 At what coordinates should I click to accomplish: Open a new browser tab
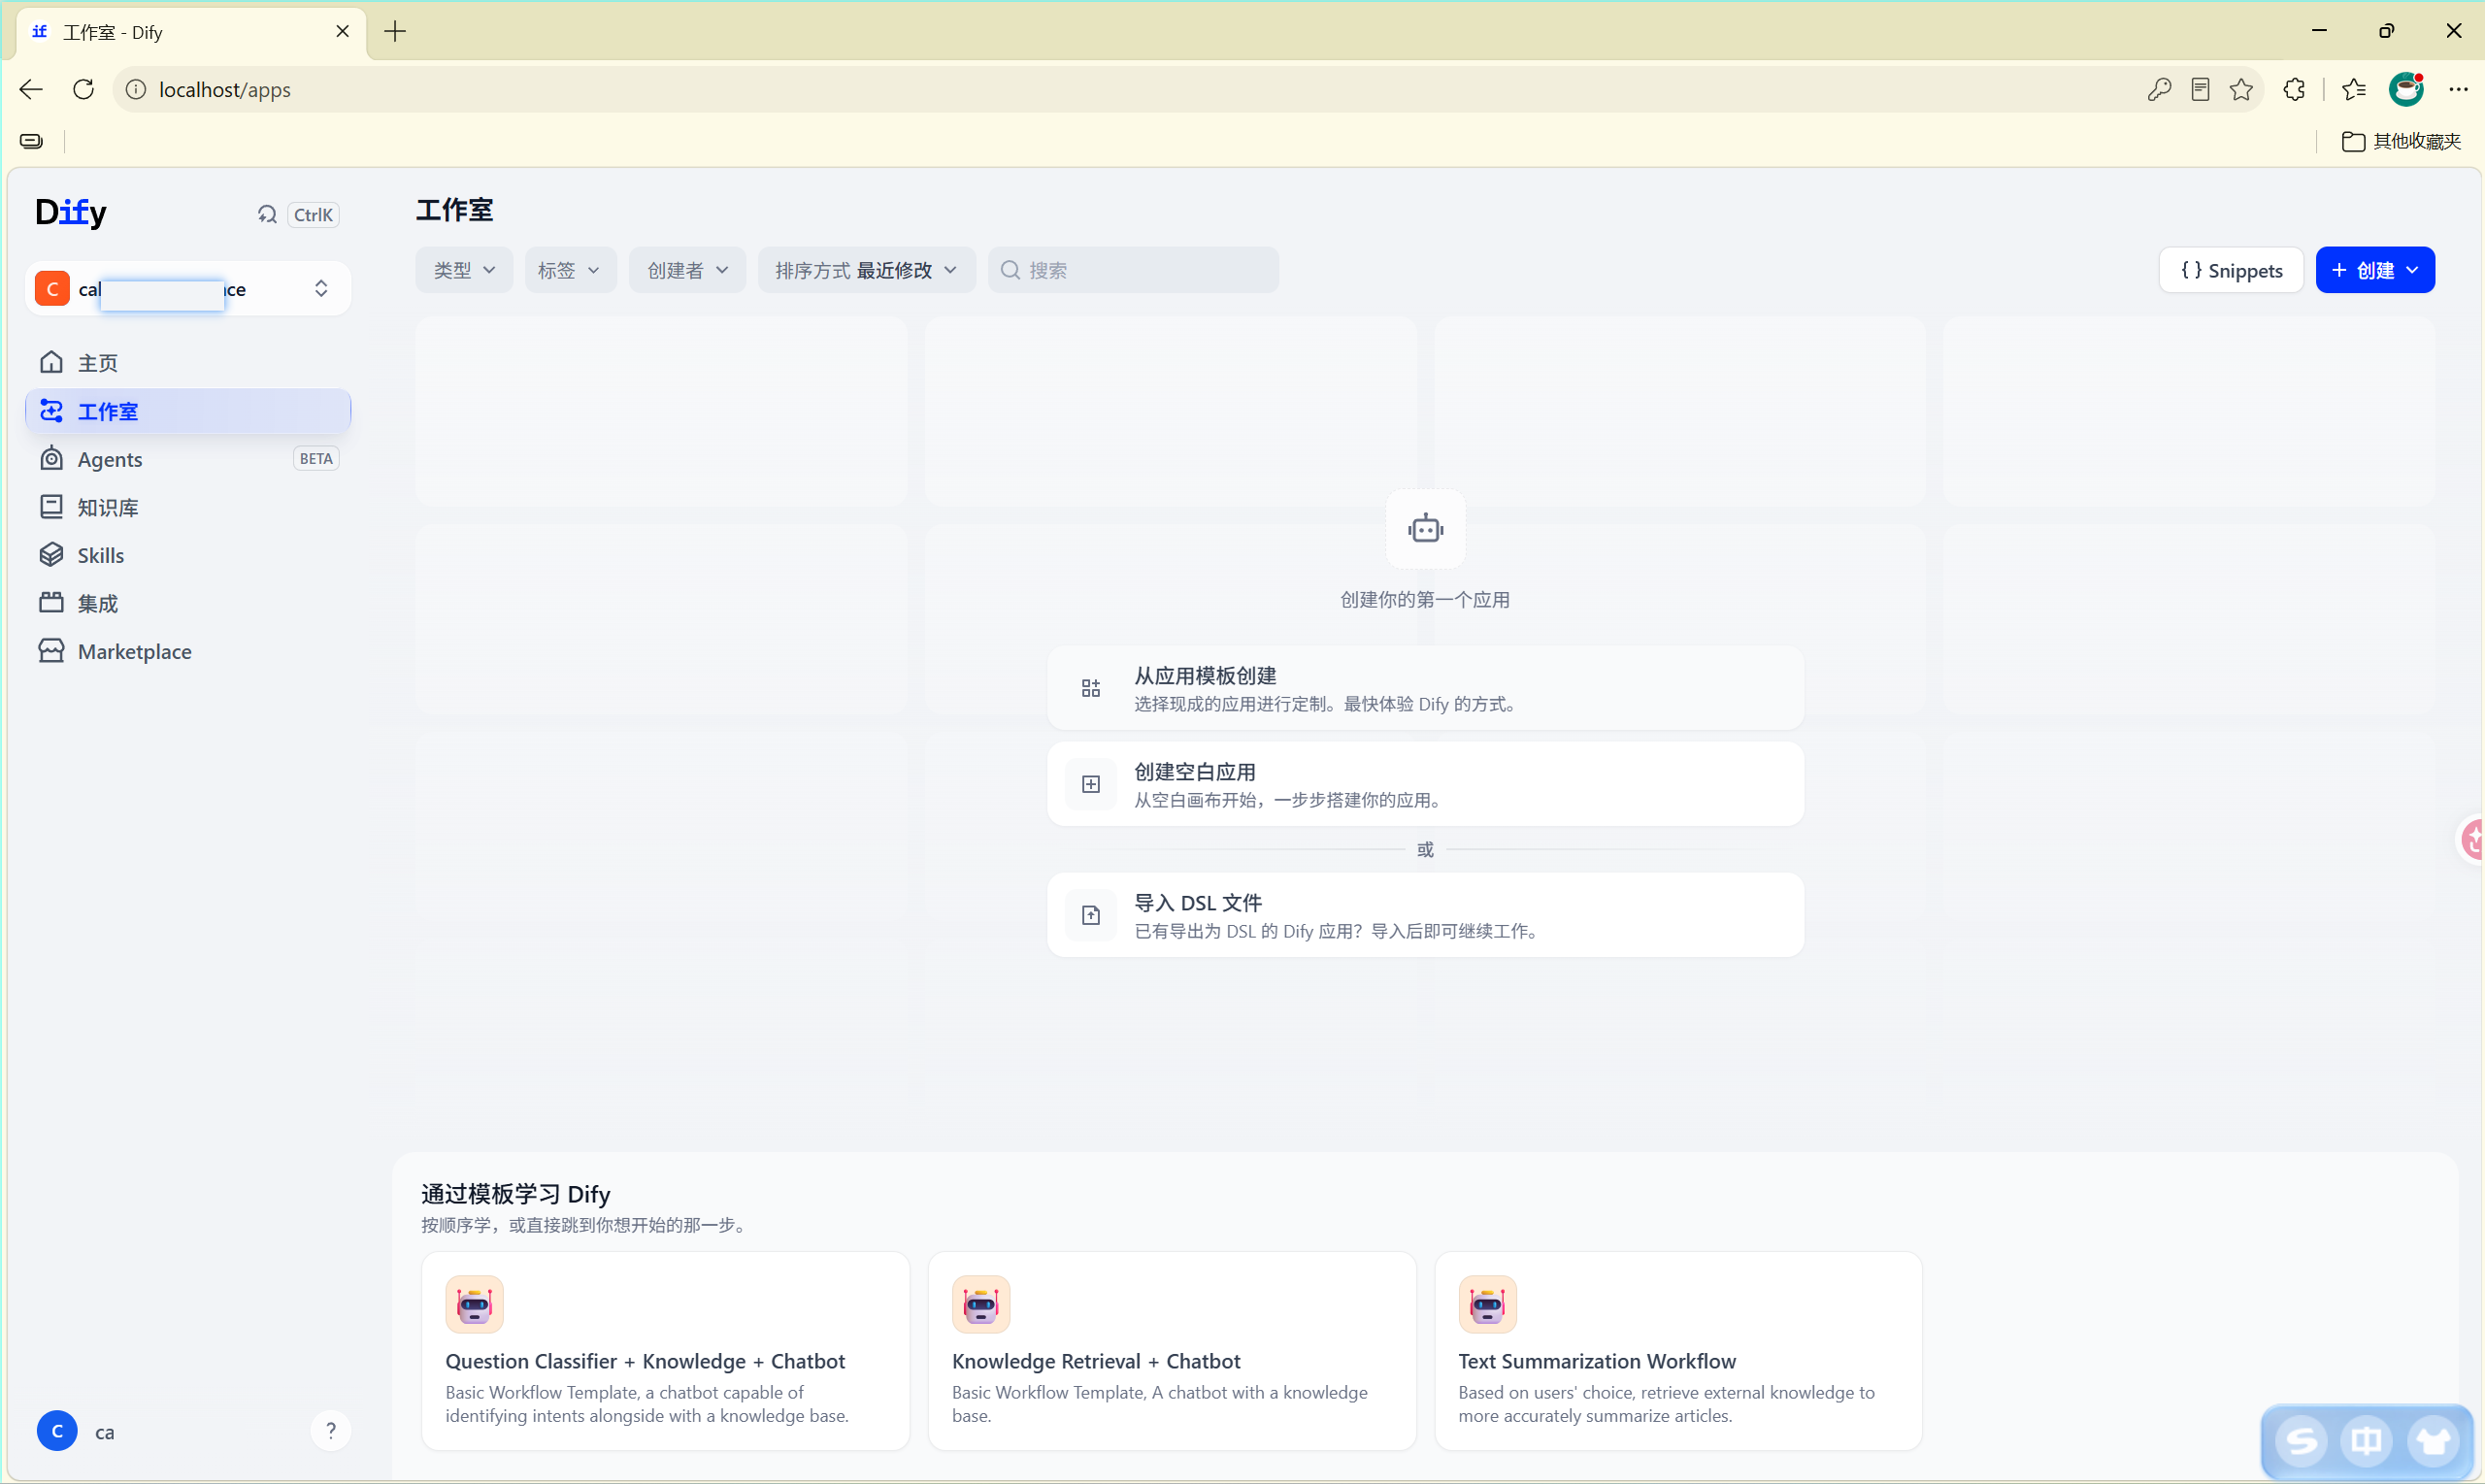pyautogui.click(x=395, y=31)
